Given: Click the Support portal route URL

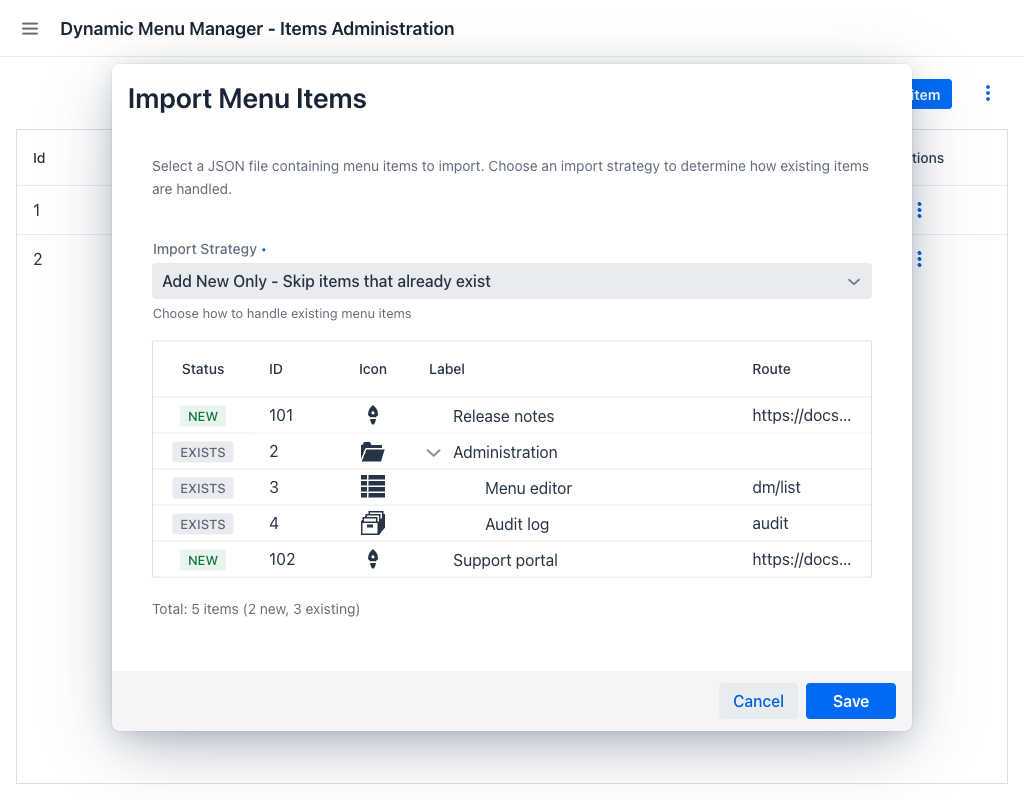Looking at the screenshot, I should pos(801,559).
